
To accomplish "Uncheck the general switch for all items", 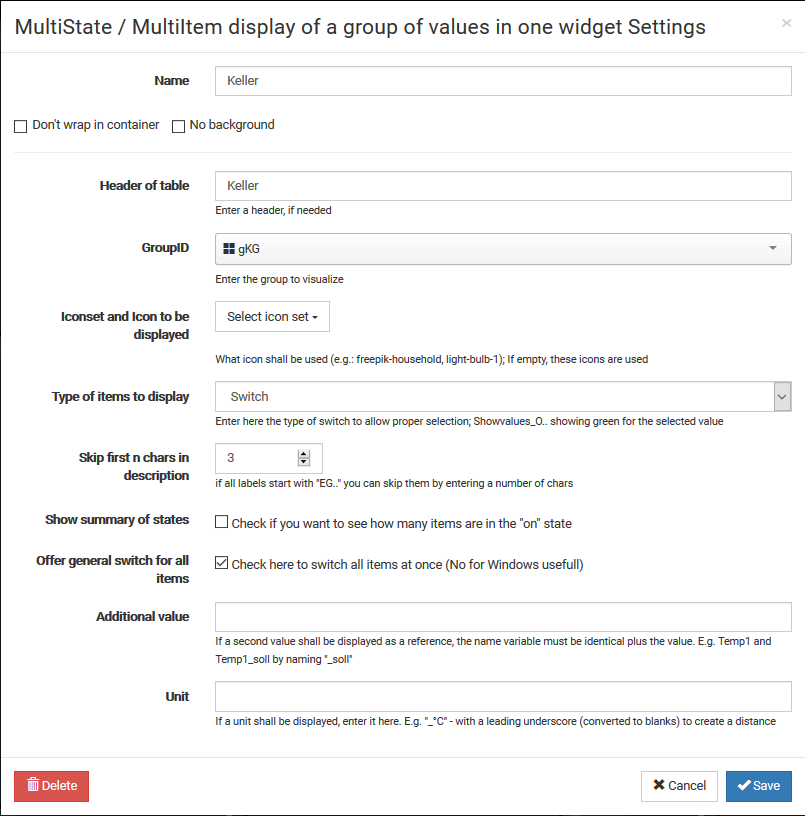I will [x=222, y=564].
